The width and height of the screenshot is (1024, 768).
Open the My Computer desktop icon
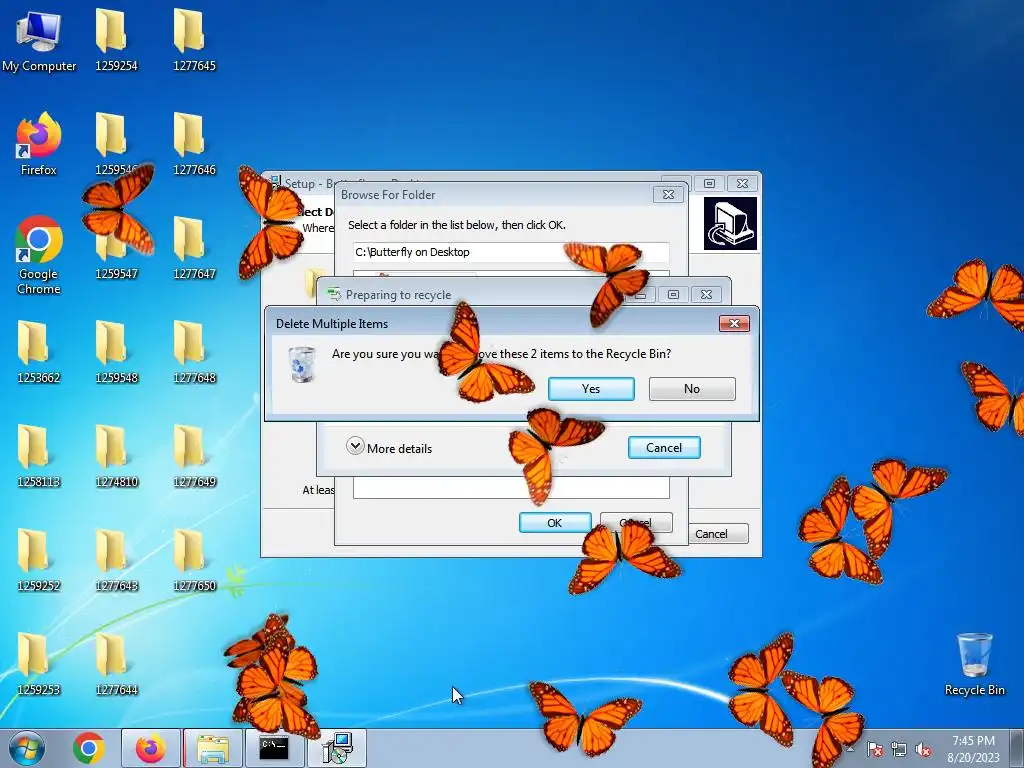point(39,40)
